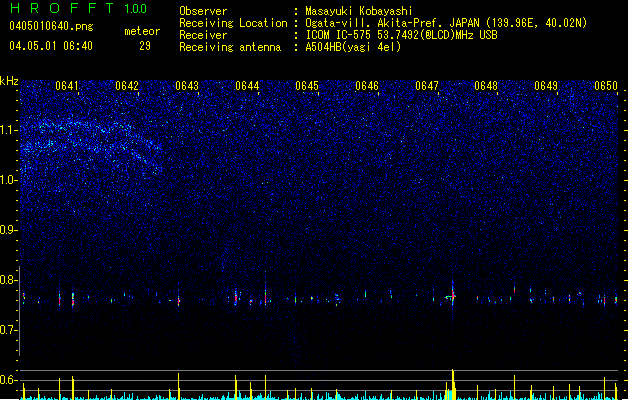
Task: Click the Observer label
Action: [203, 11]
